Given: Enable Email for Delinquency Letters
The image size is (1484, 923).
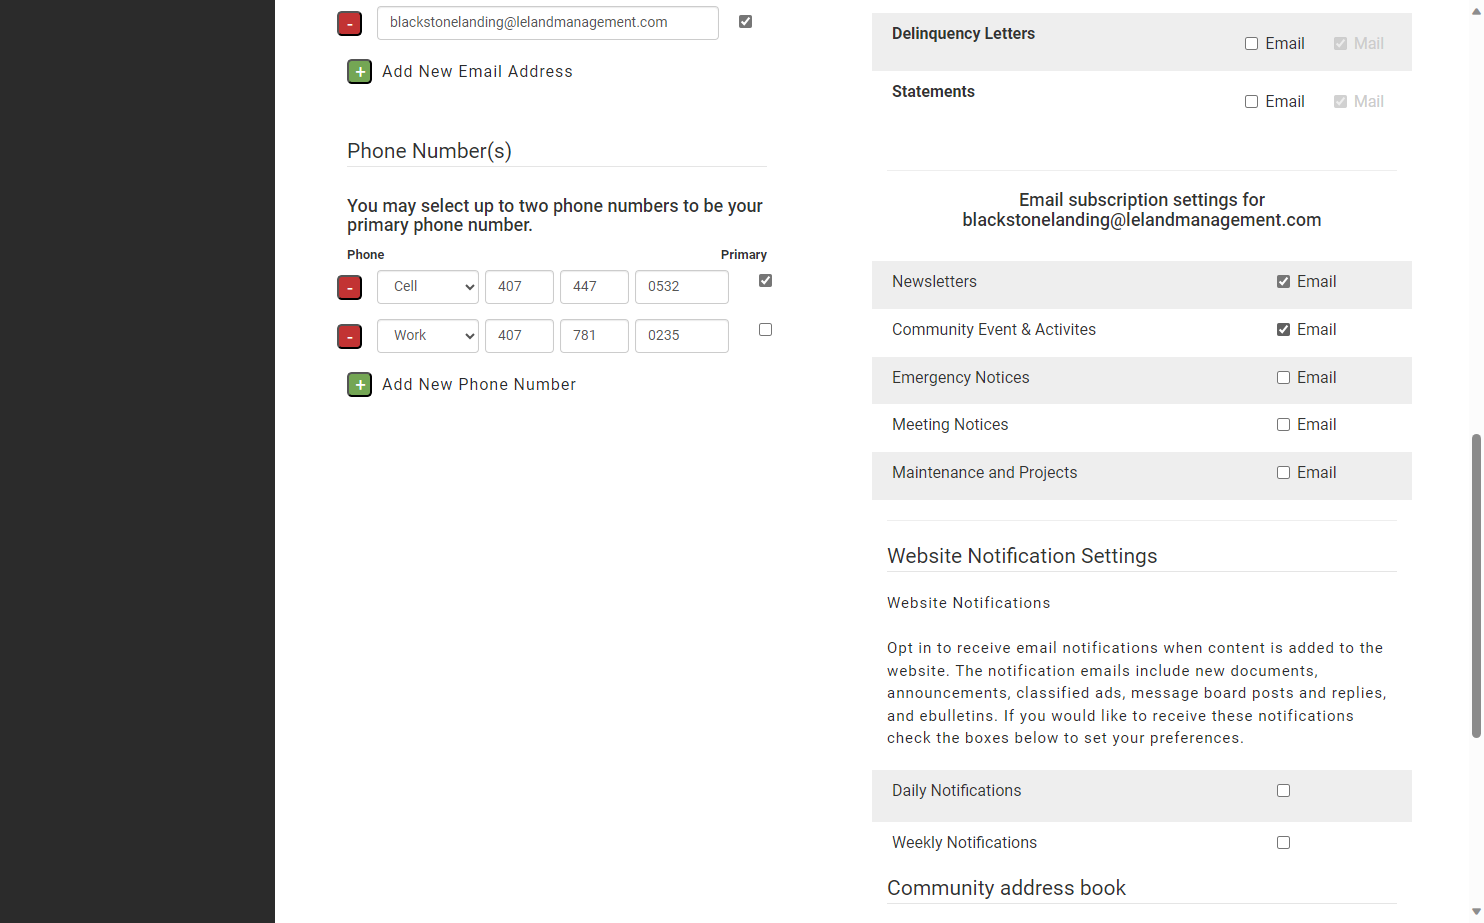Looking at the screenshot, I should [x=1251, y=44].
